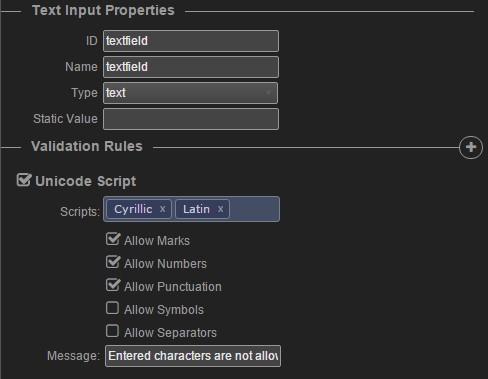This screenshot has height=379, width=488.
Task: Remove the Latin script tag
Action: point(220,209)
